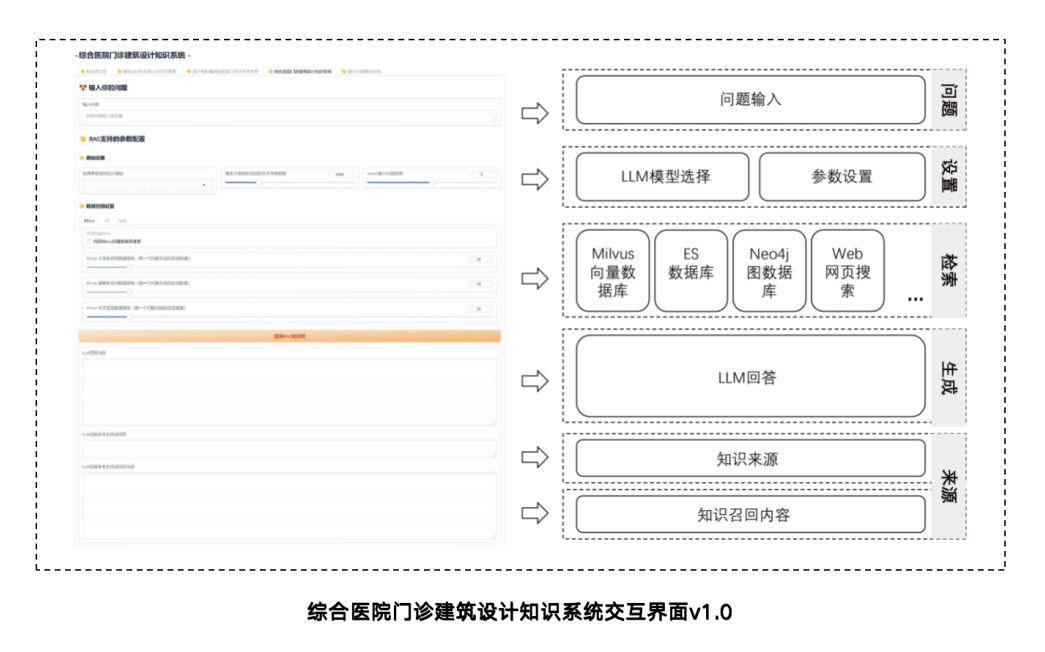Toggle the Milvus vector database retrieval checkbox
The image size is (1045, 652).
(x=89, y=241)
